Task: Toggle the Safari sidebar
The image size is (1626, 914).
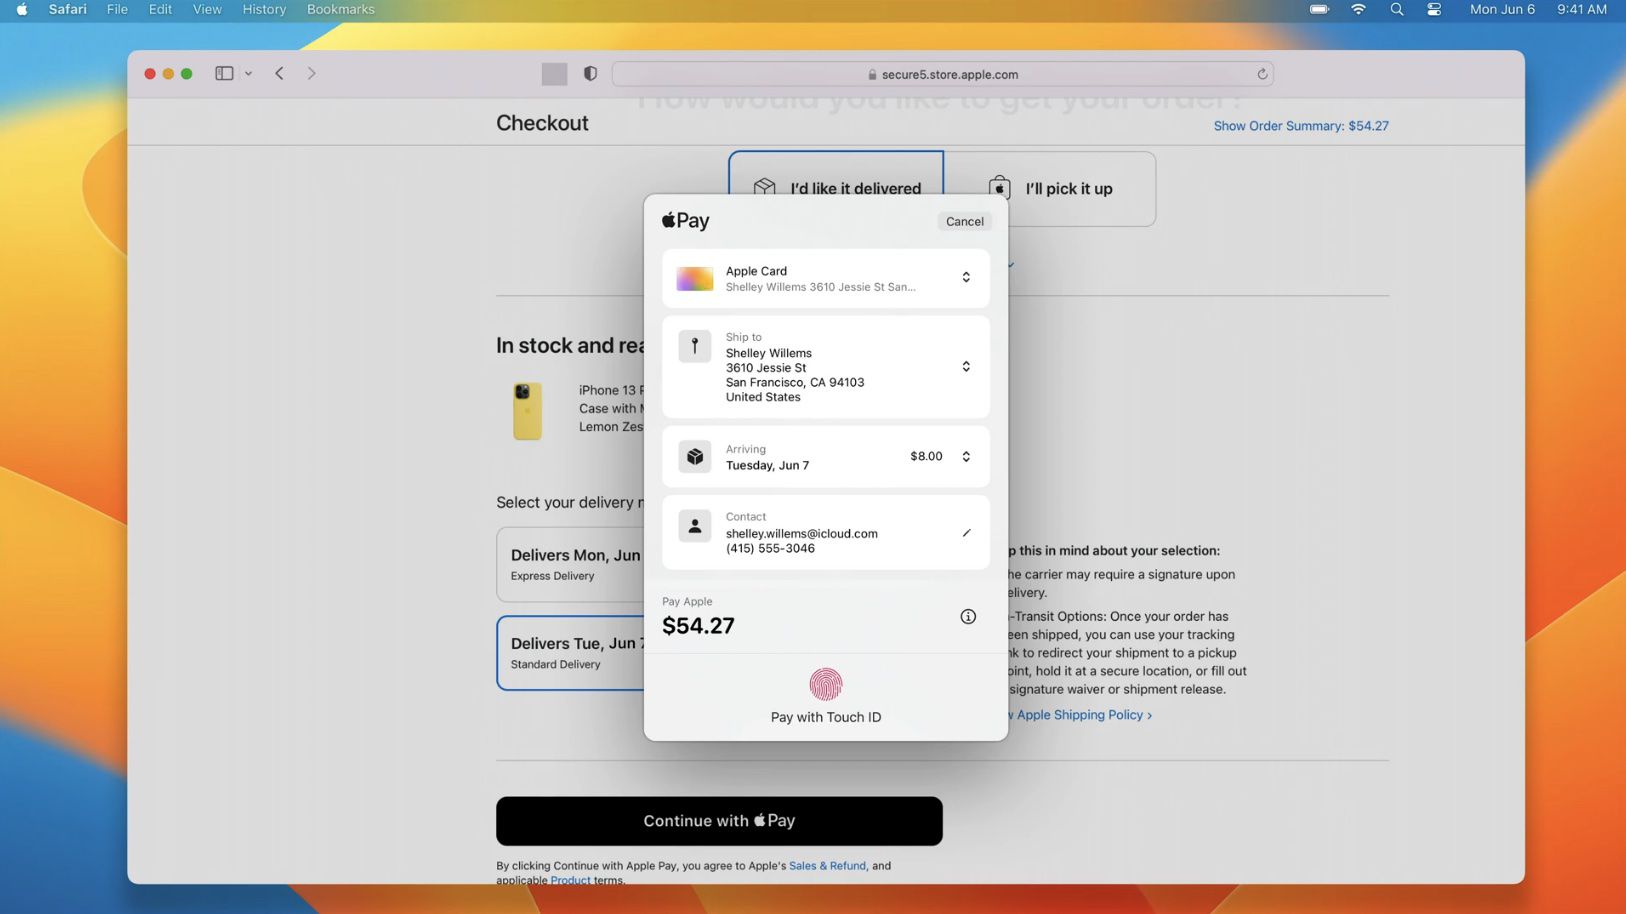Action: tap(224, 73)
